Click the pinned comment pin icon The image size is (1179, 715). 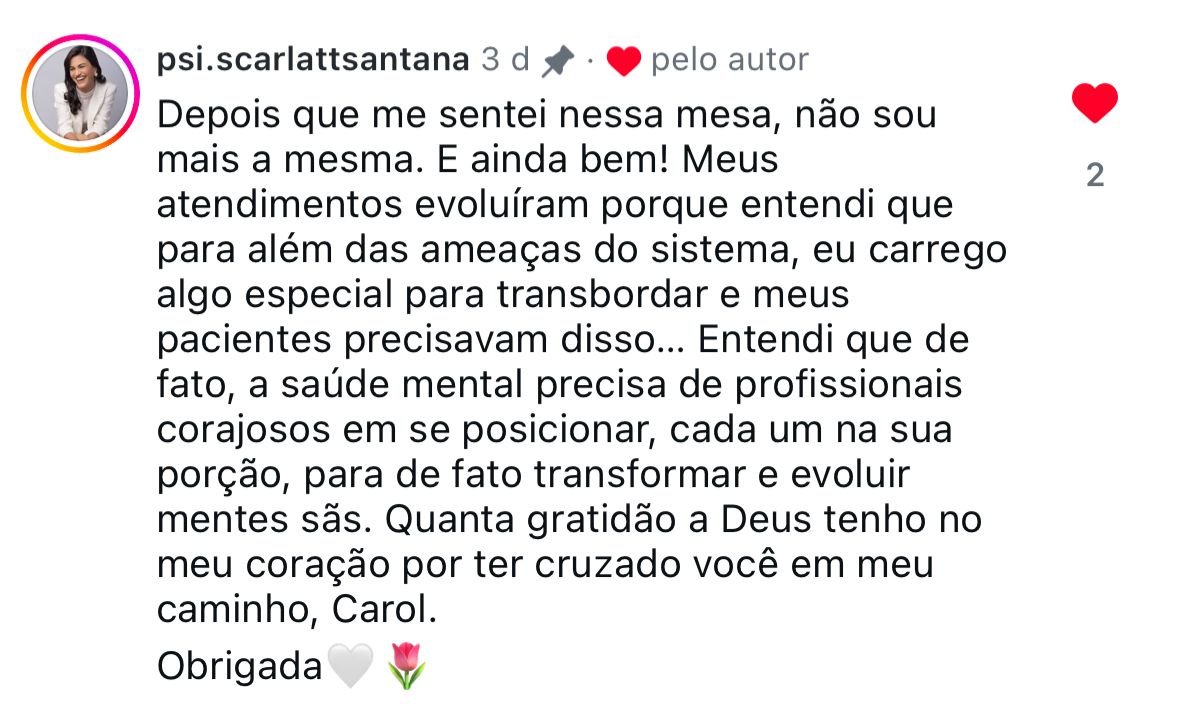tap(557, 61)
